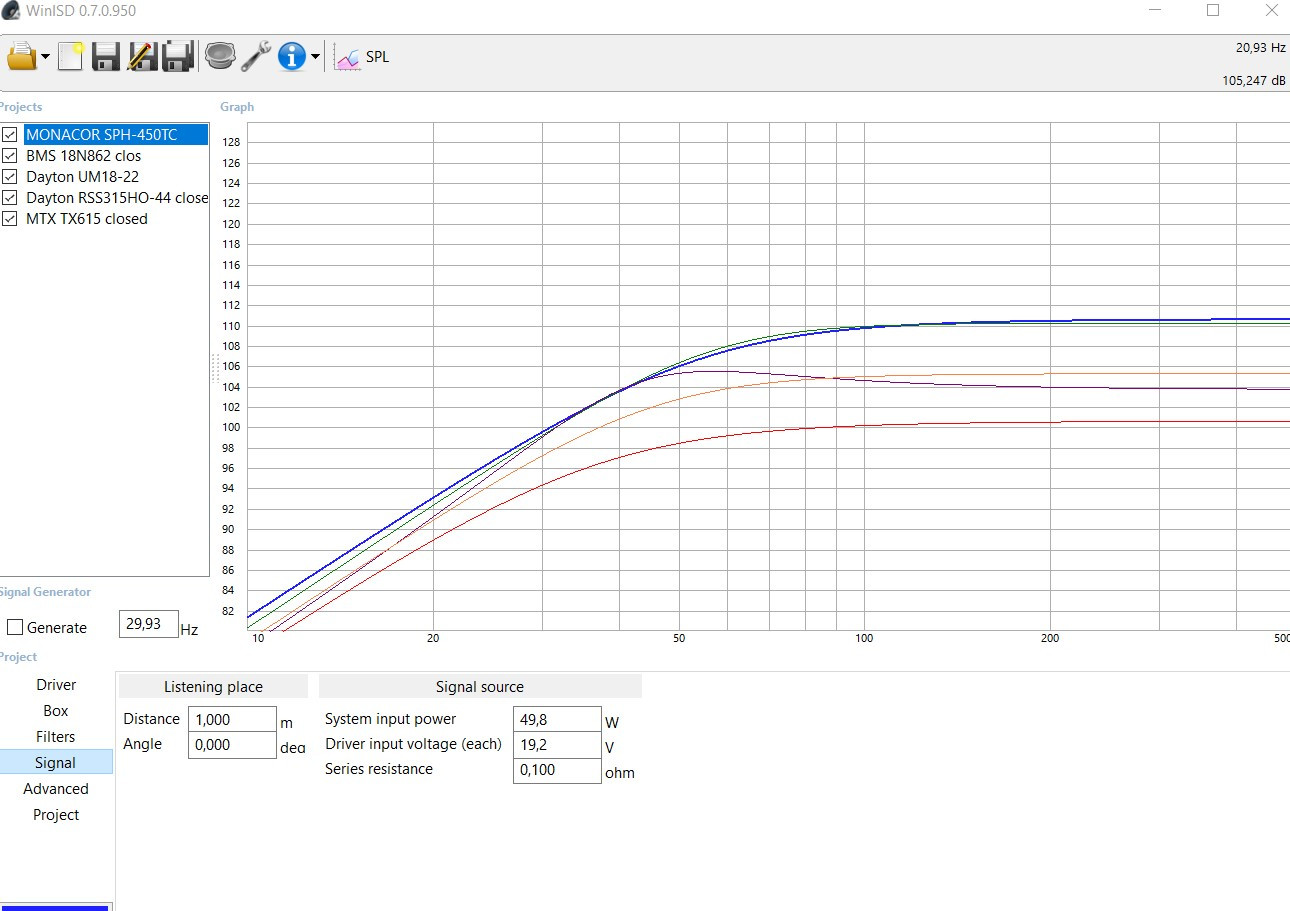Click the System input power field

tap(556, 719)
